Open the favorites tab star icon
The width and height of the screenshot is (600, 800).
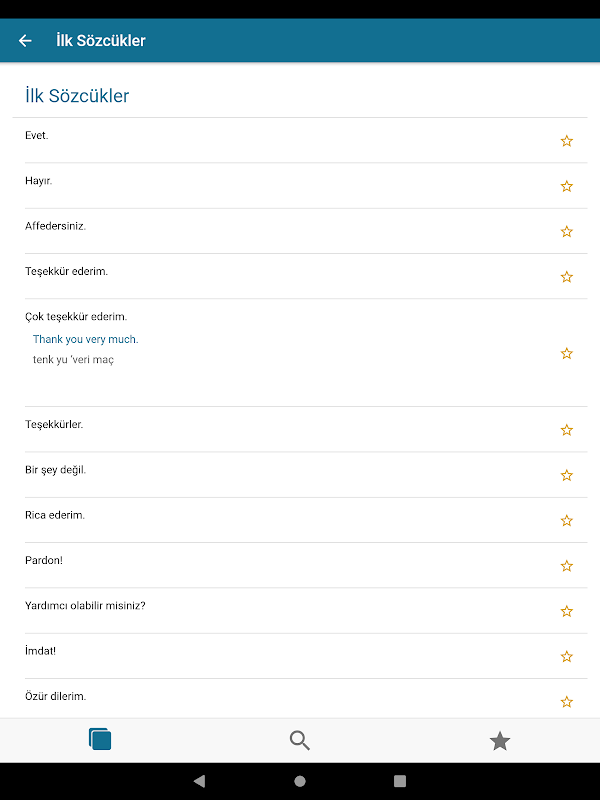point(500,741)
